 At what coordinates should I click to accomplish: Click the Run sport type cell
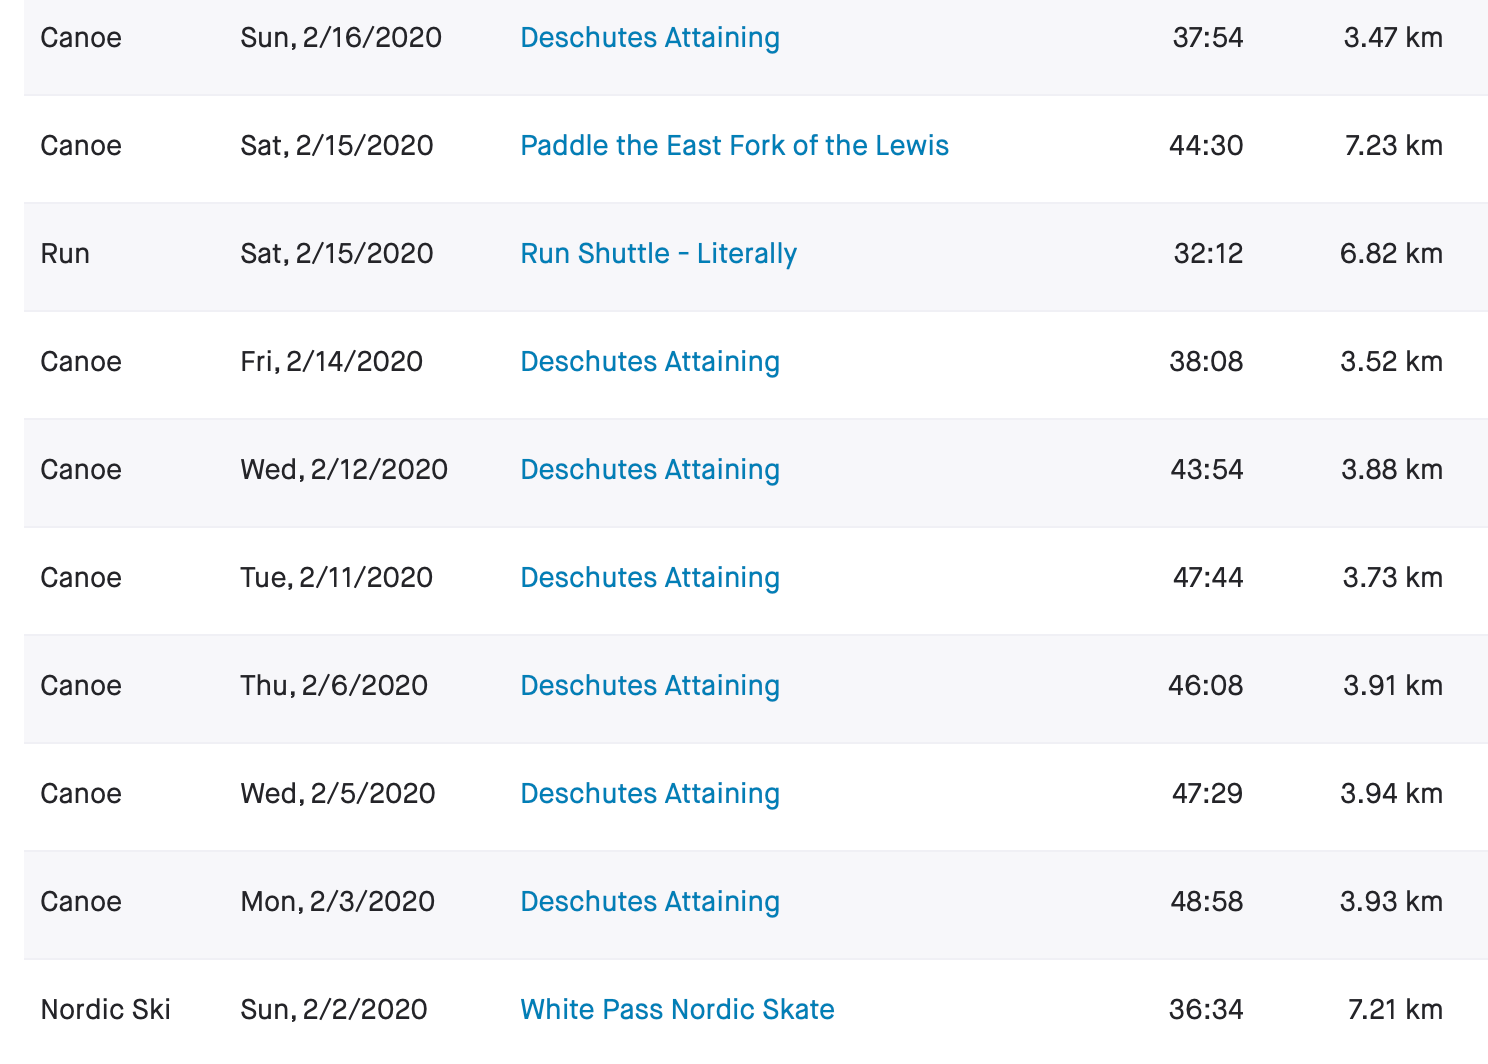pos(65,254)
